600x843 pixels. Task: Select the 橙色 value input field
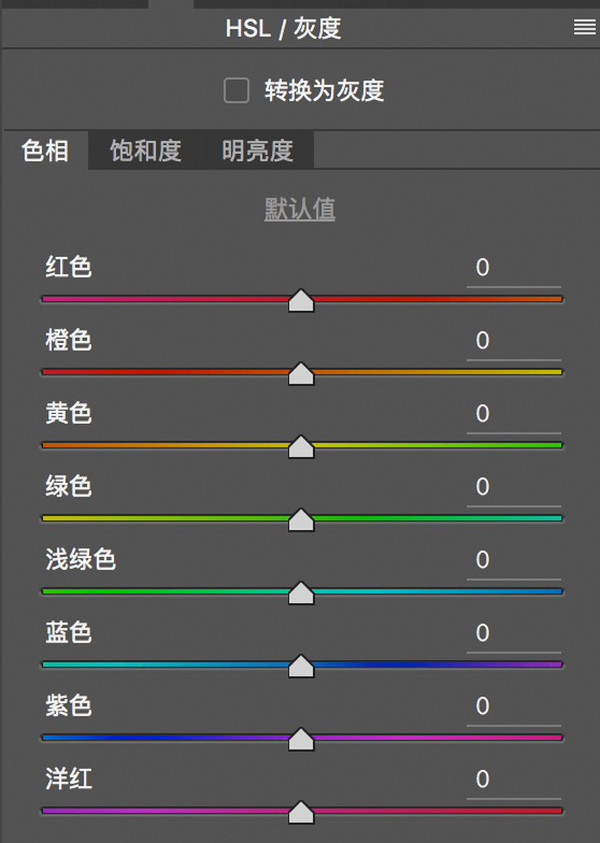coord(513,340)
